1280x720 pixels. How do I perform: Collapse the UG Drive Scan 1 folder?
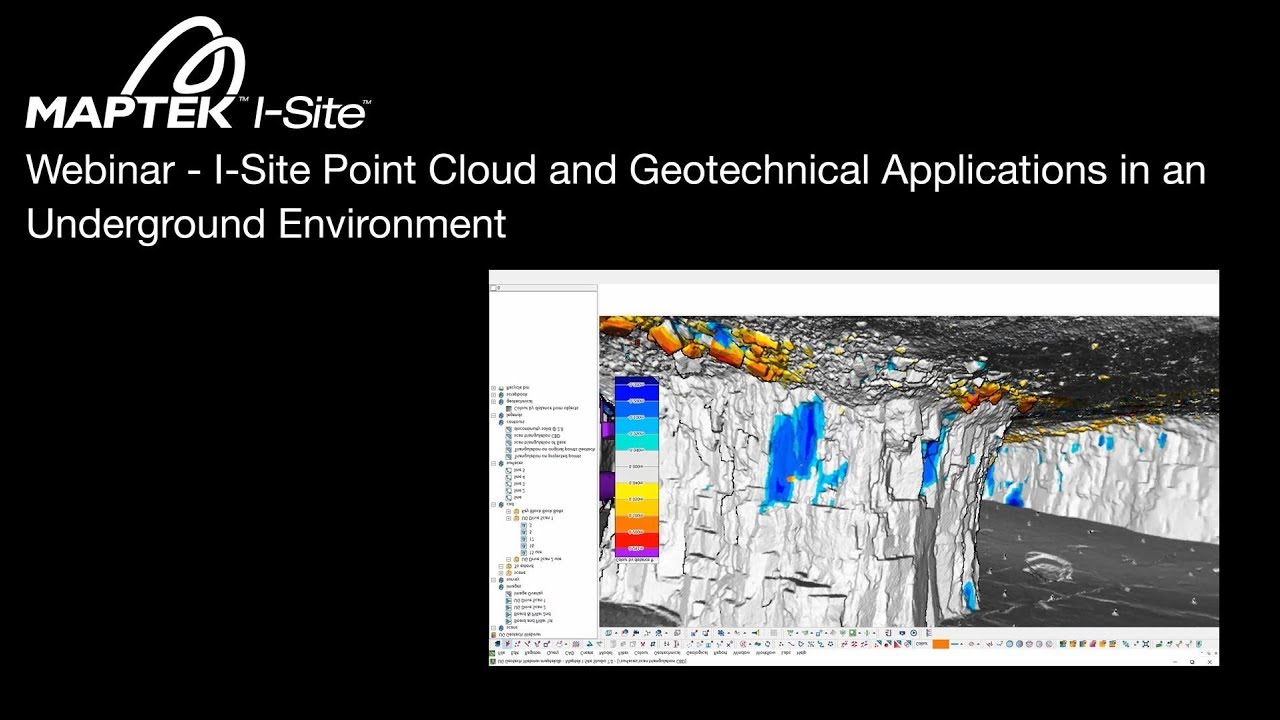pyautogui.click(x=508, y=518)
